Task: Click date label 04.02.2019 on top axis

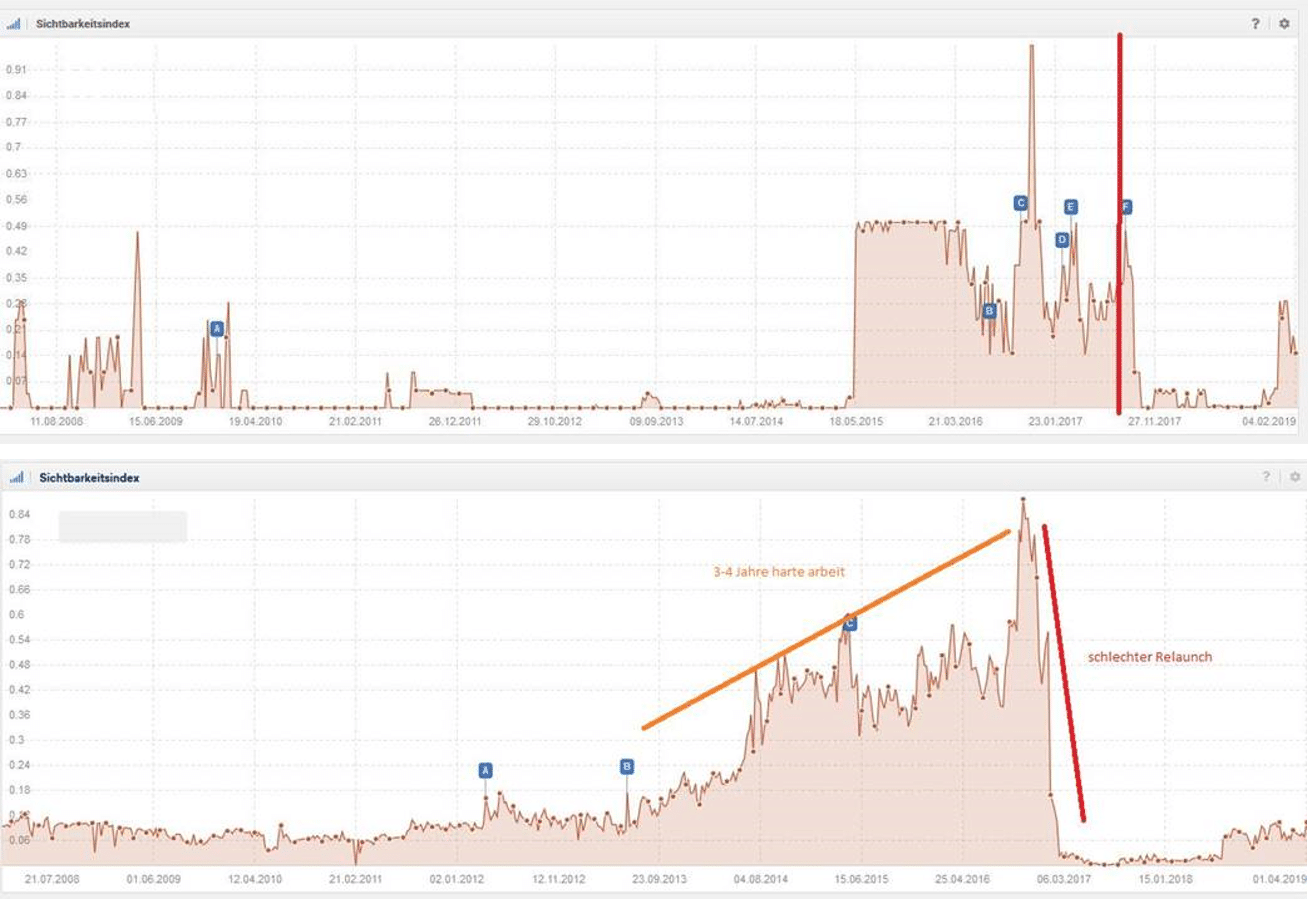Action: tap(1269, 422)
